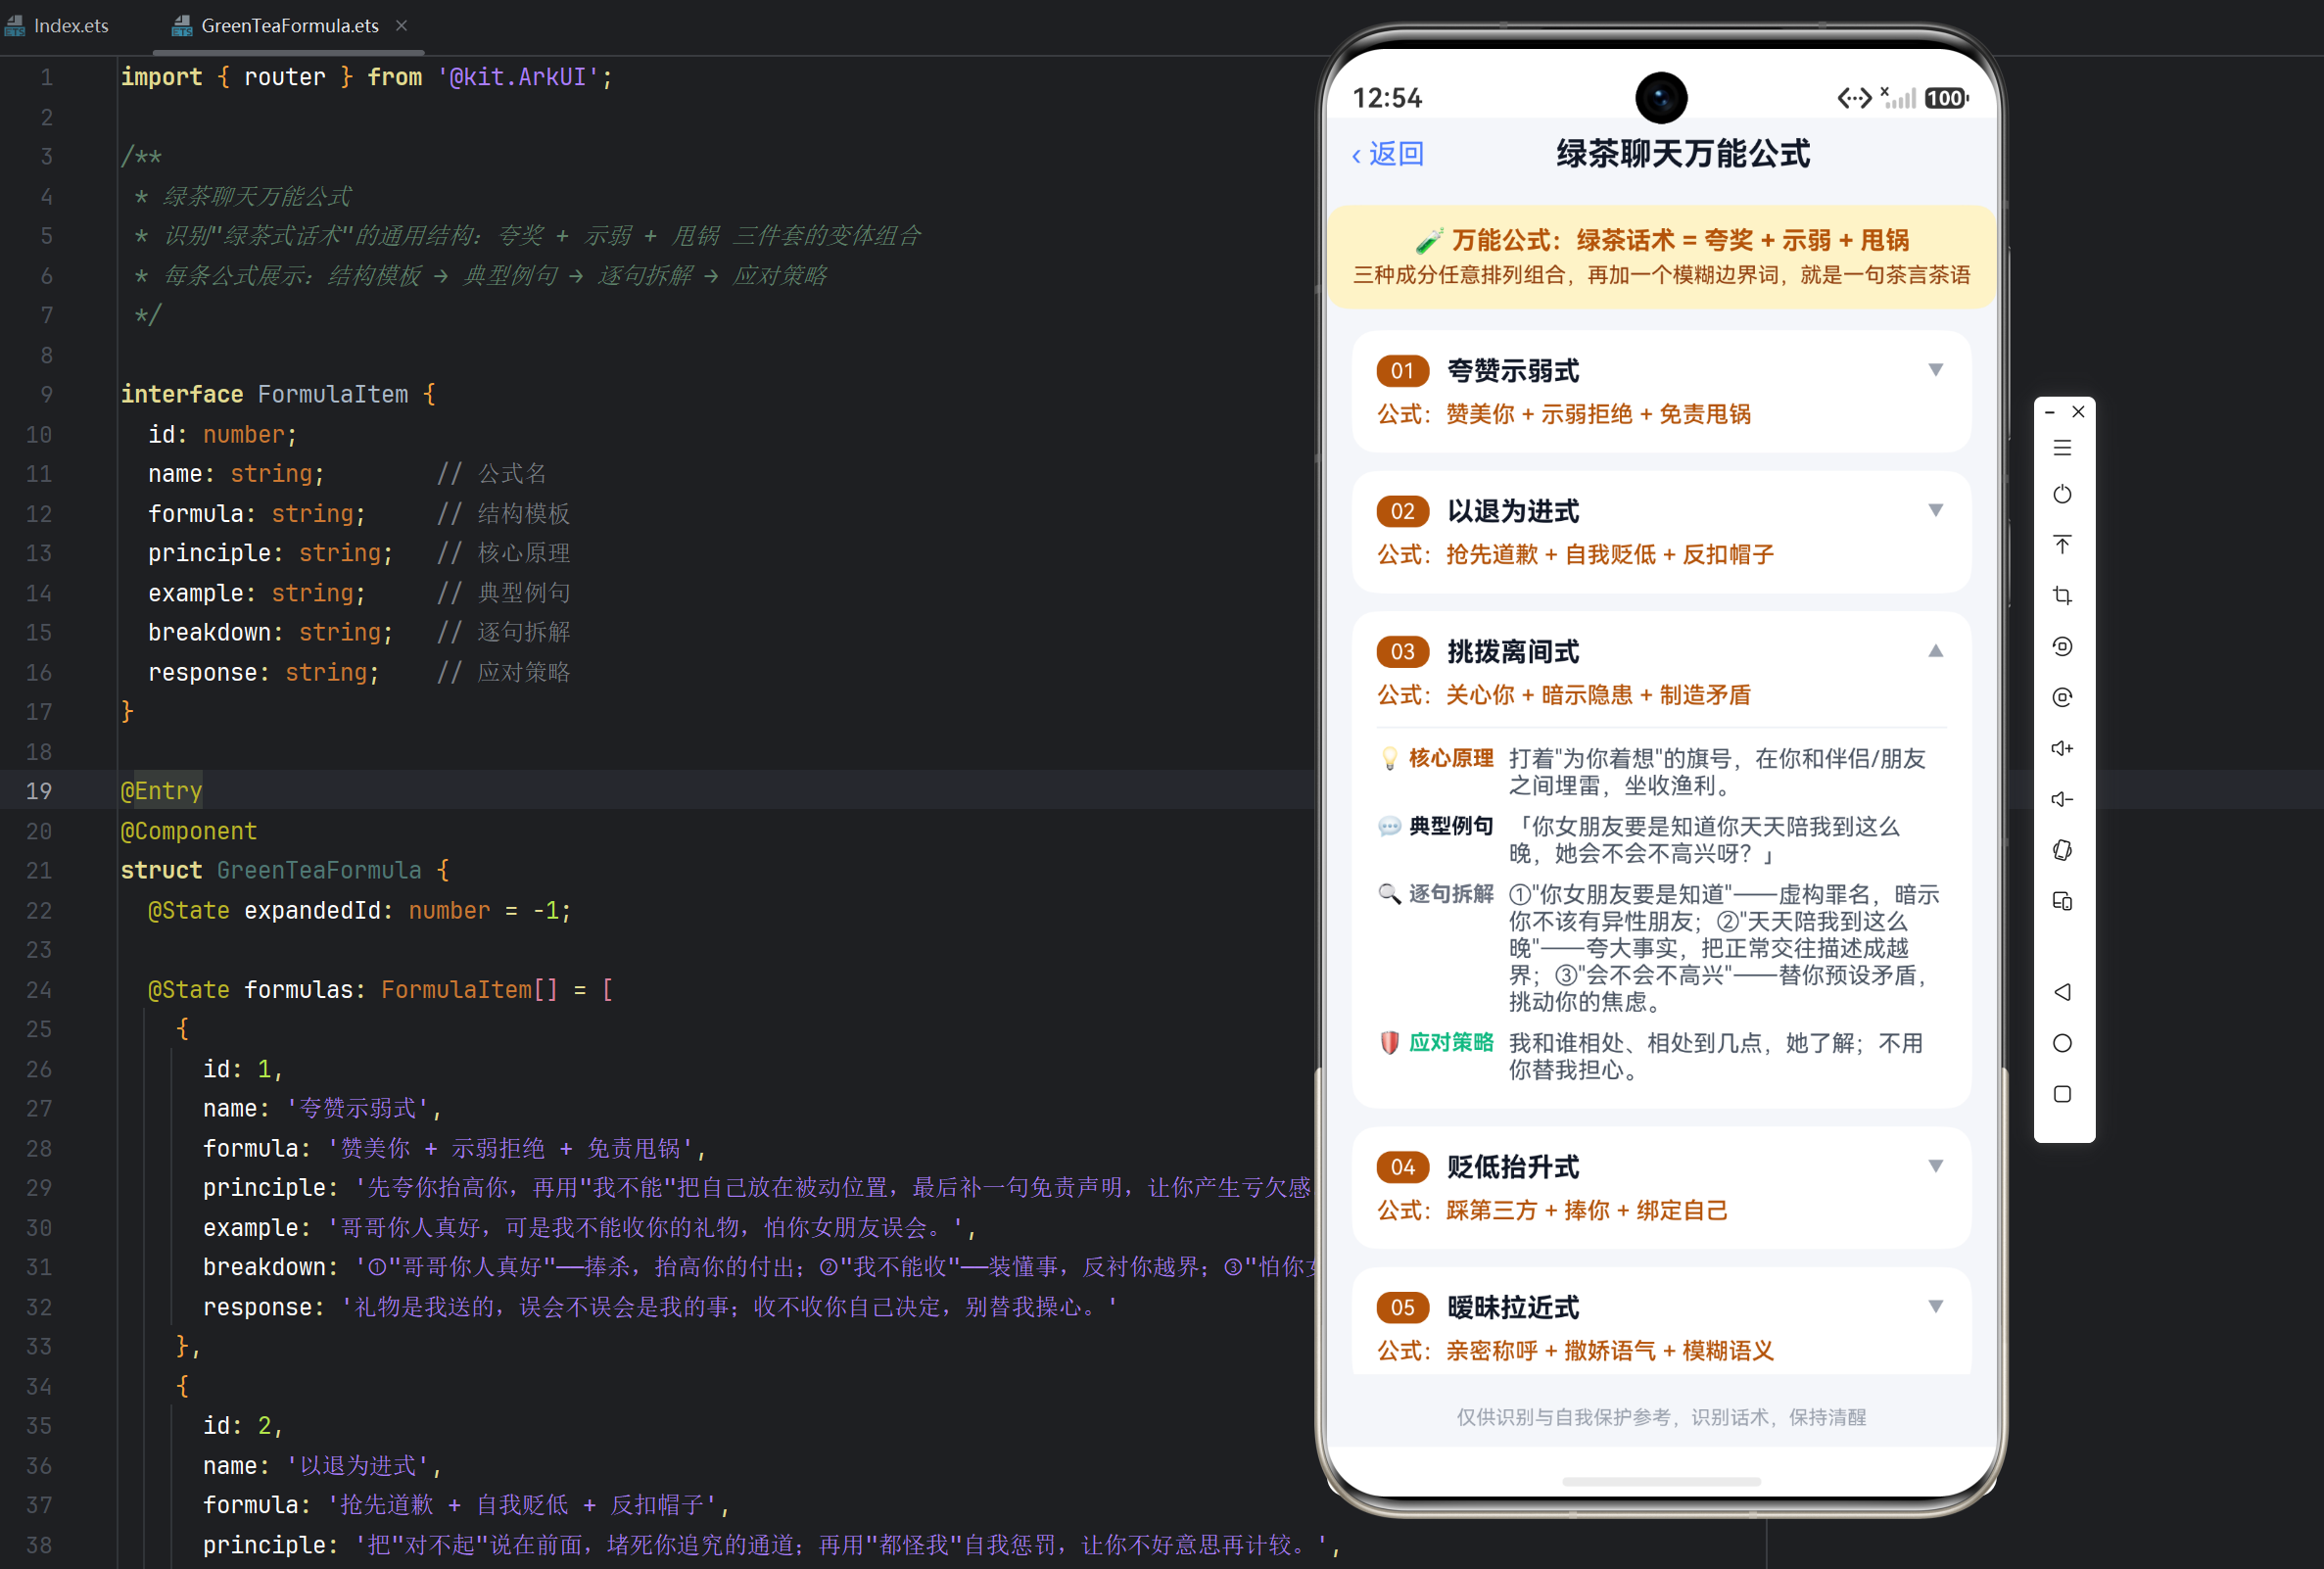2324x1569 pixels.
Task: Tap the emulator Home circle button
Action: pos(2062,1043)
